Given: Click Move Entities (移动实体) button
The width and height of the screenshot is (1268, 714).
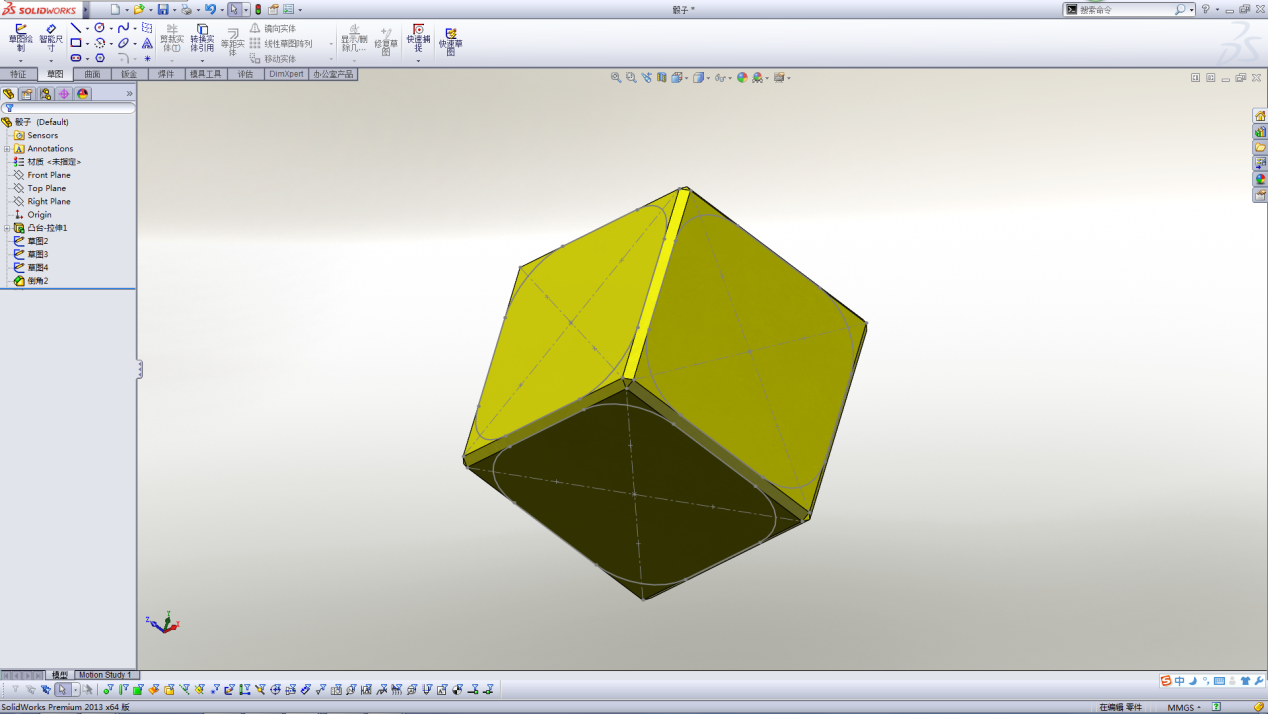Looking at the screenshot, I should coord(272,59).
